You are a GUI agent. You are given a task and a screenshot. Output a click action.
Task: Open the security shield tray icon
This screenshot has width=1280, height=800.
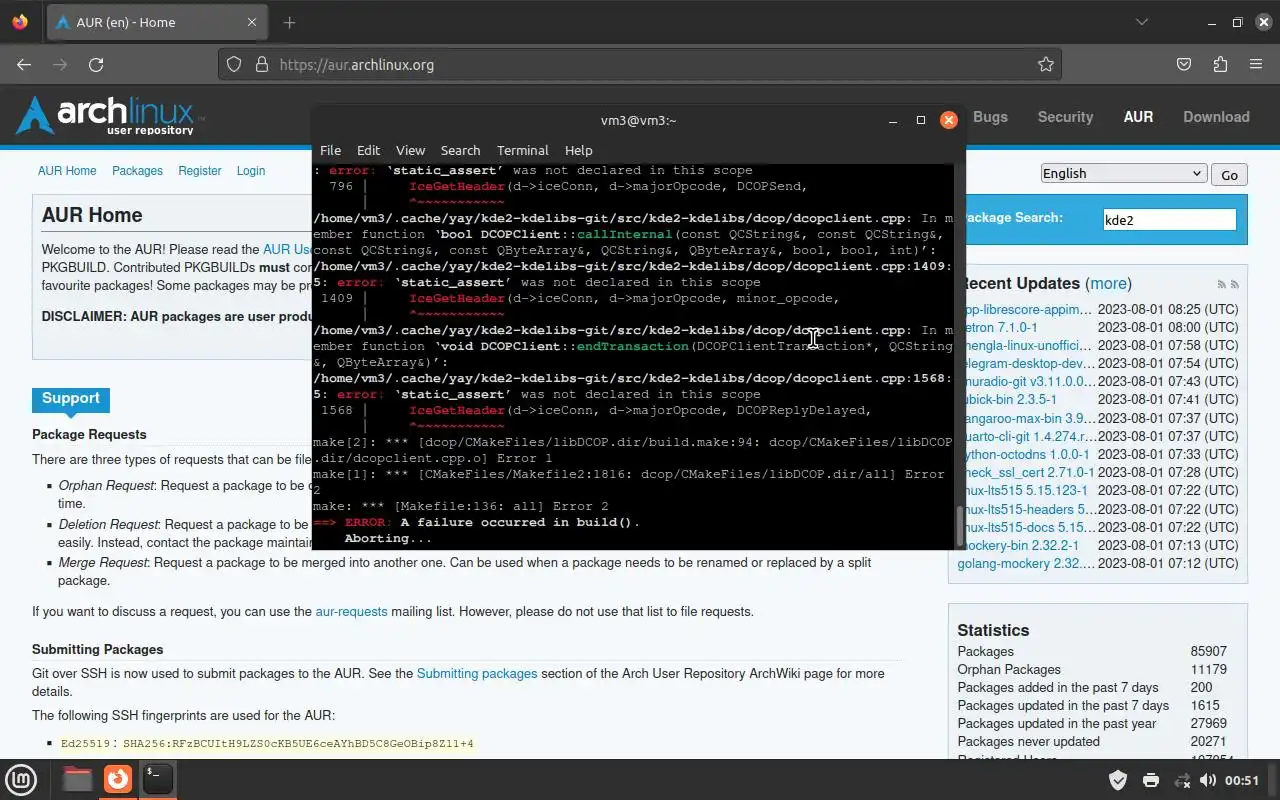(x=1118, y=780)
